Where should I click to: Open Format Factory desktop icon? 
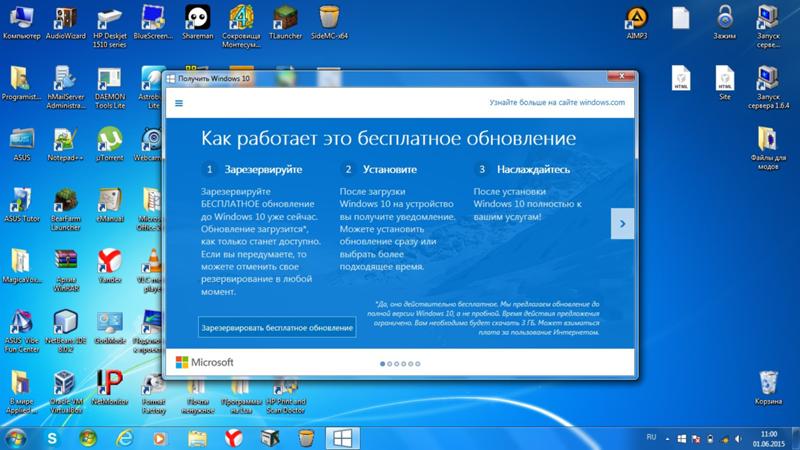coord(153,392)
